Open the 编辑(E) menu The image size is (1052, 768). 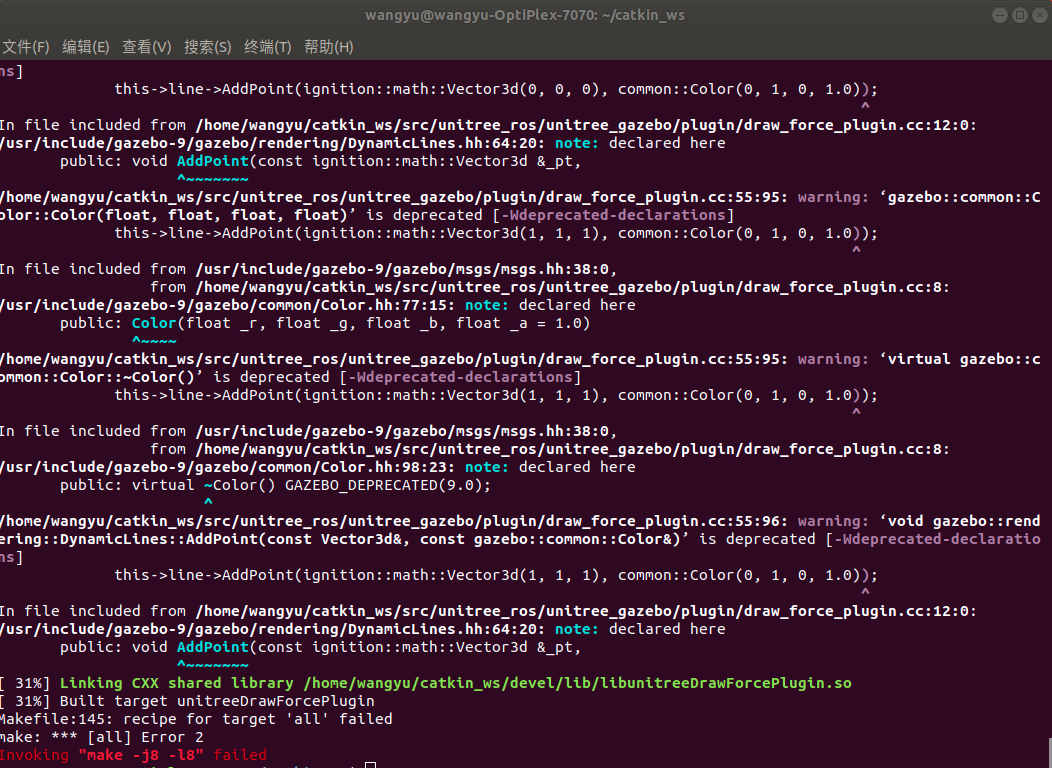click(85, 47)
